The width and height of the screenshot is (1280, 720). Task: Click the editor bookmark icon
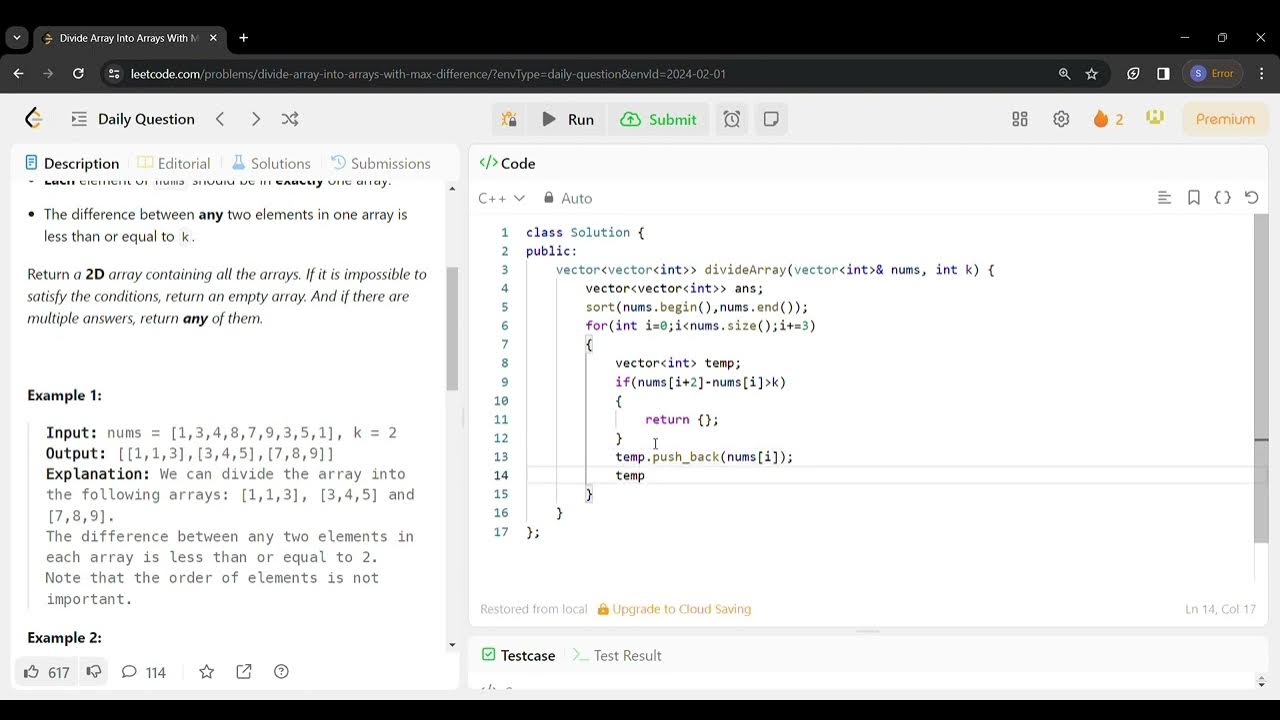[x=1193, y=198]
